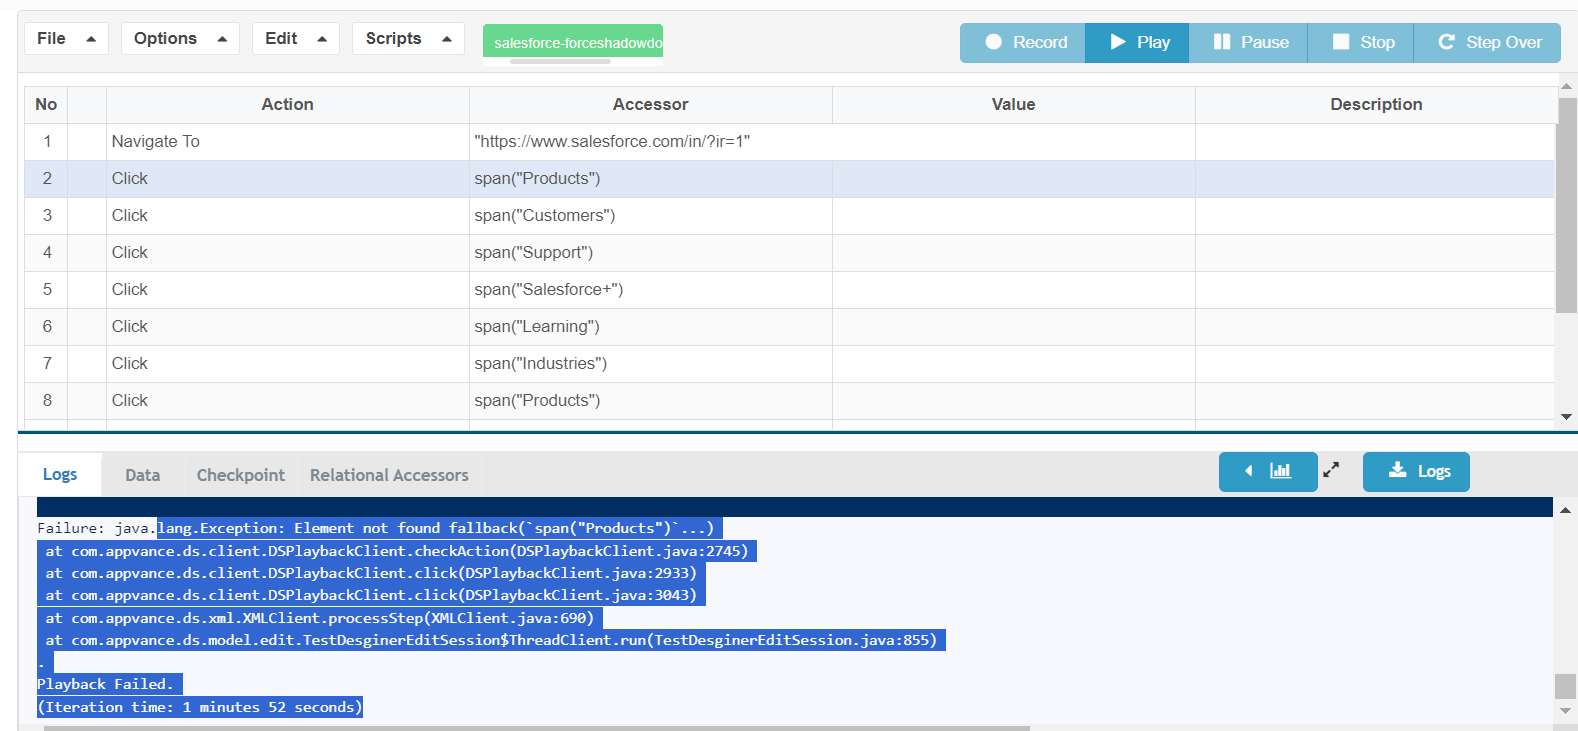Download logs with the Logs button
This screenshot has width=1578, height=731.
tap(1416, 471)
